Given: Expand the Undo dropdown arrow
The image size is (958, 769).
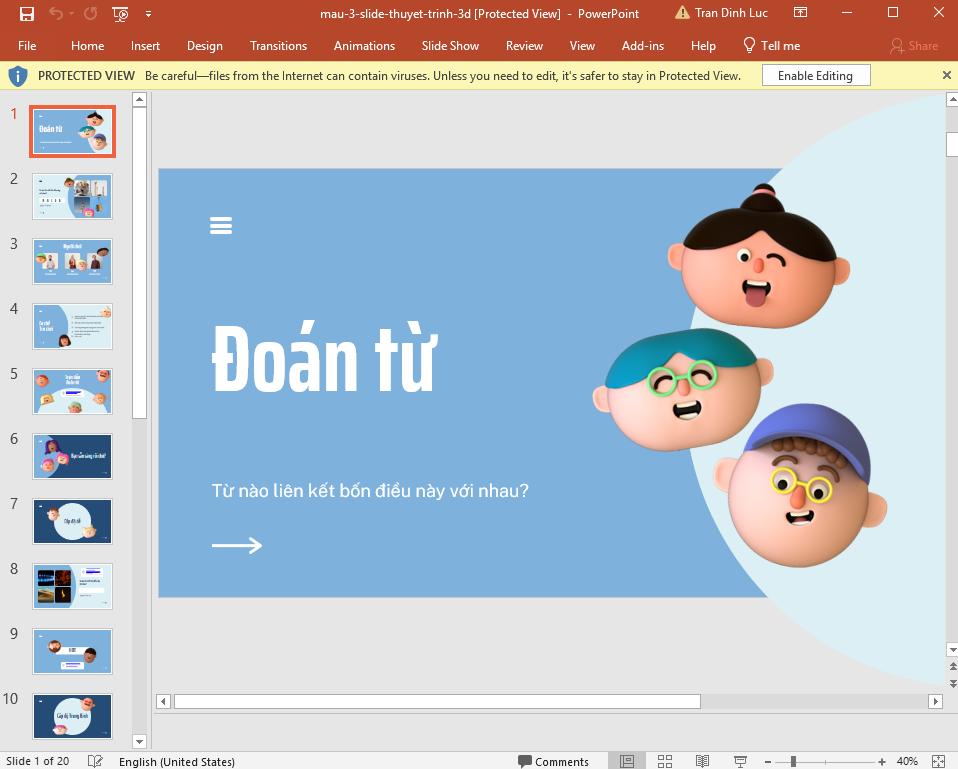Looking at the screenshot, I should (69, 13).
